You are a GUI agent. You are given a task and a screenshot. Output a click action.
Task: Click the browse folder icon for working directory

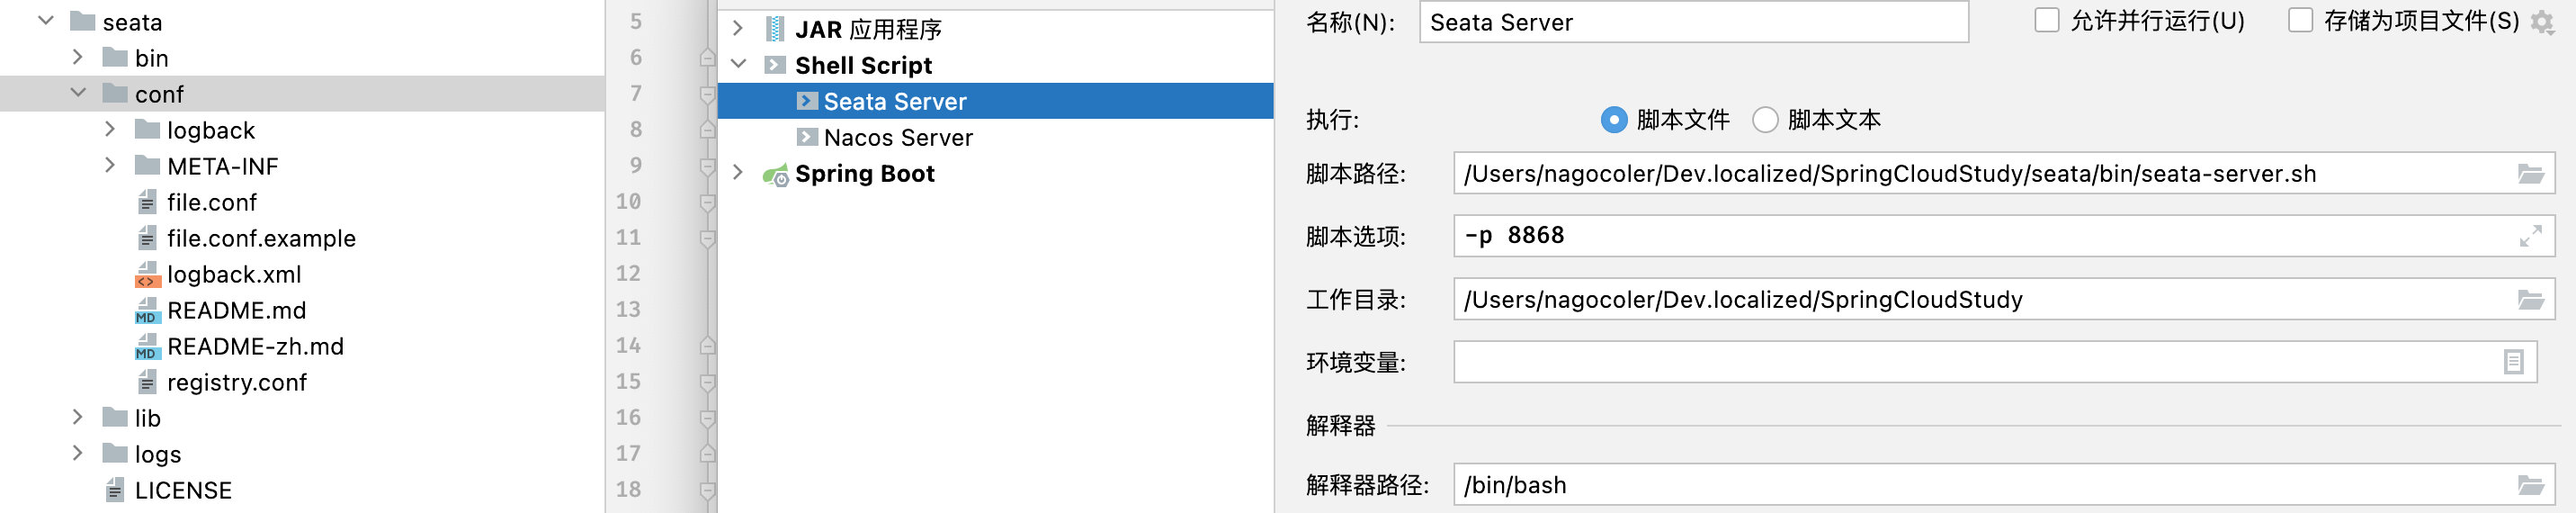[x=2530, y=300]
